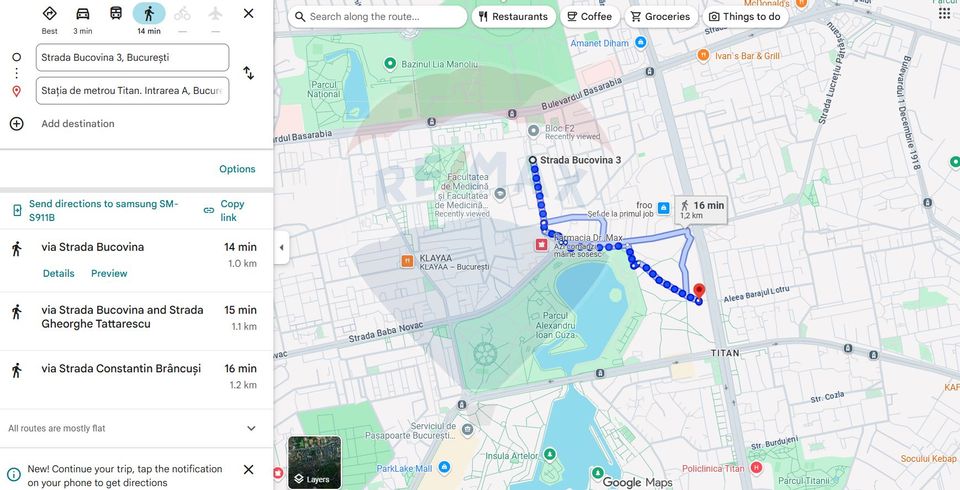The image size is (960, 490).
Task: Open route Options
Action: click(237, 169)
